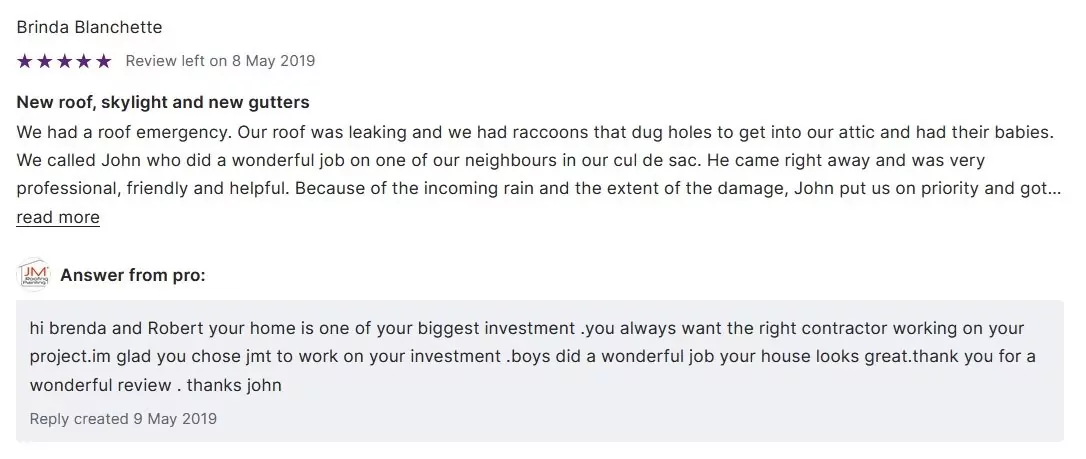Click the second purple rating star
The height and width of the screenshot is (459, 1086).
point(45,61)
